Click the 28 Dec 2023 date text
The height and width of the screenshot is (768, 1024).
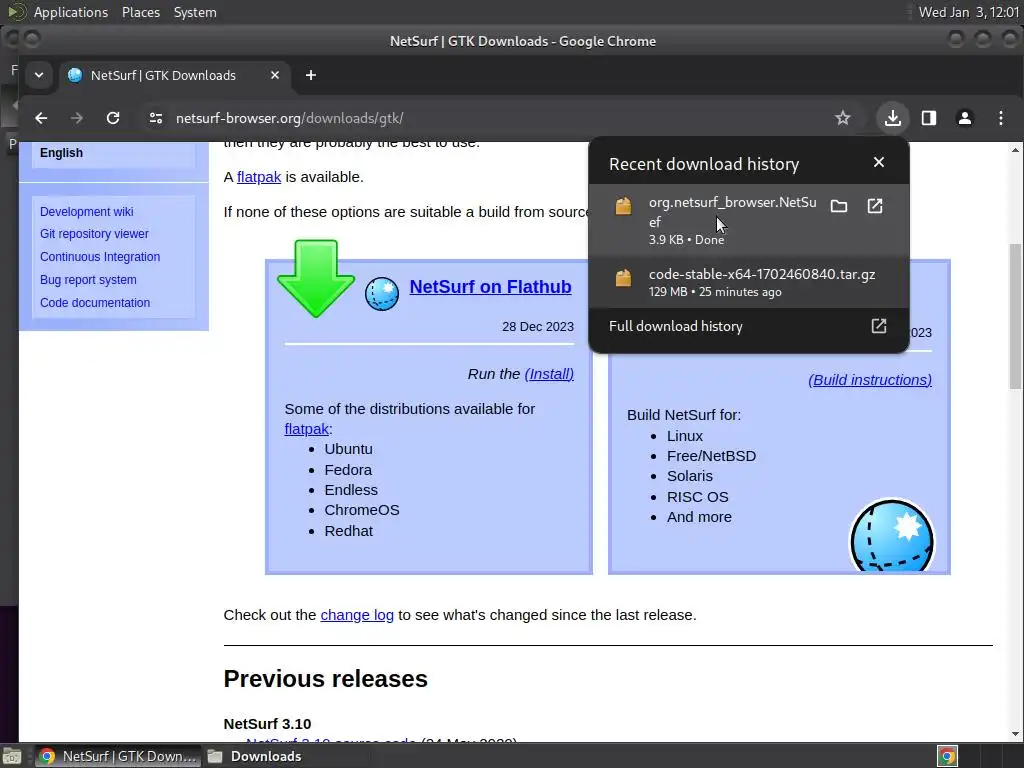[x=537, y=327]
